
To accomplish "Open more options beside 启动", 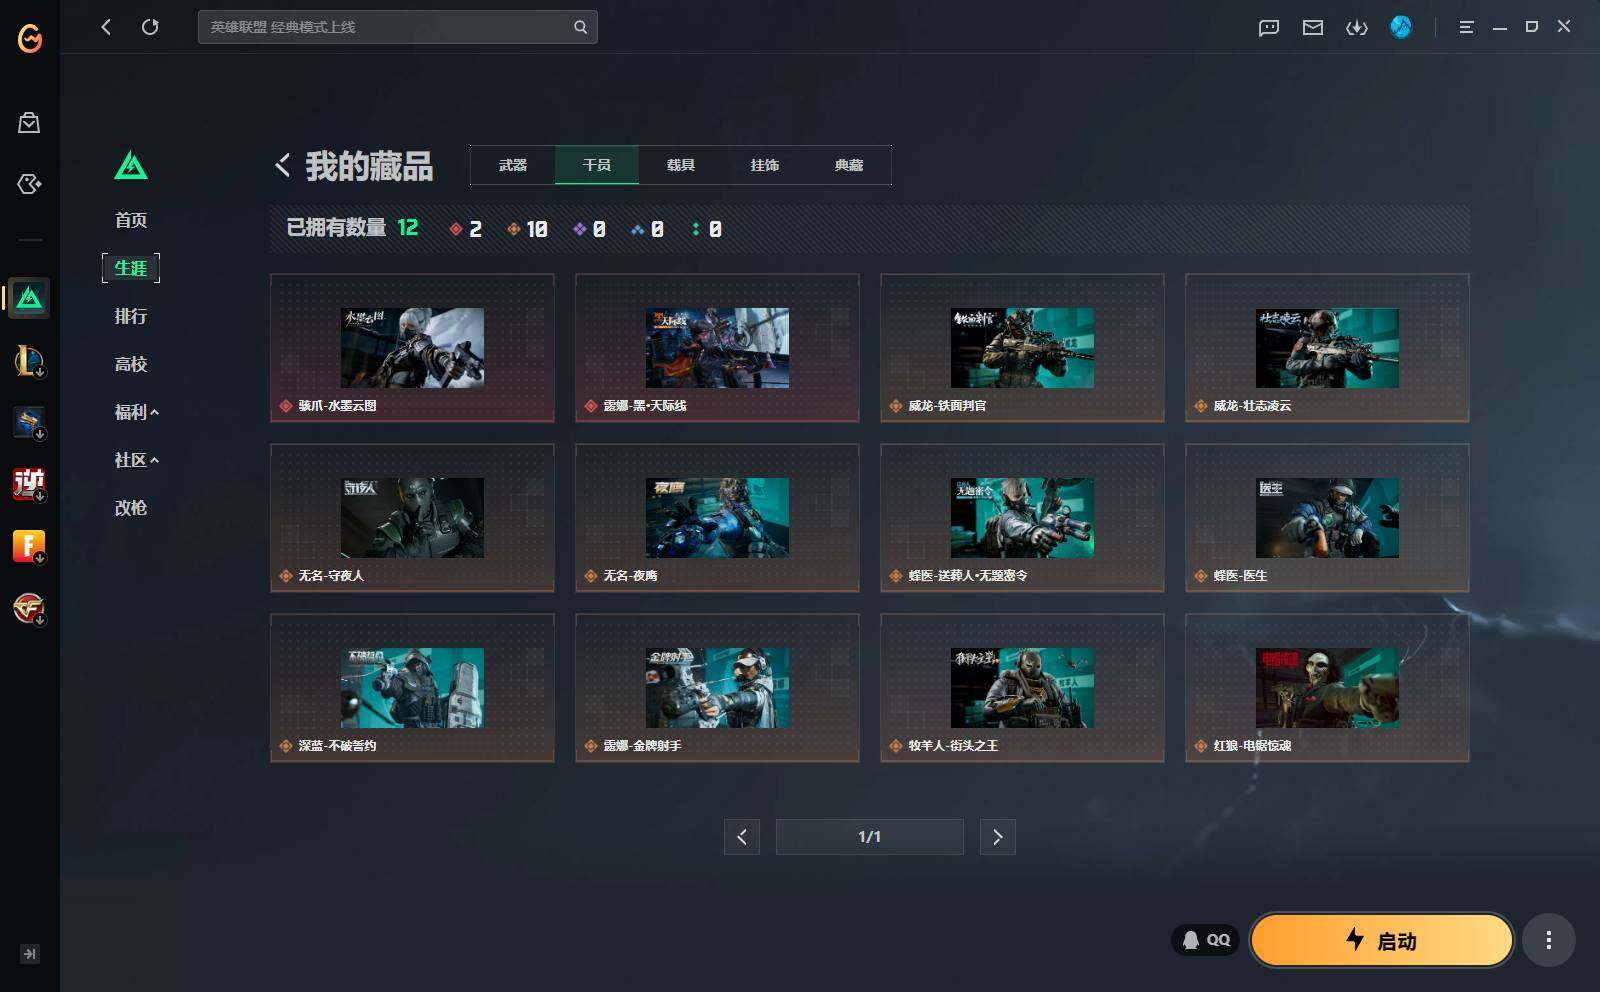I will [1549, 940].
